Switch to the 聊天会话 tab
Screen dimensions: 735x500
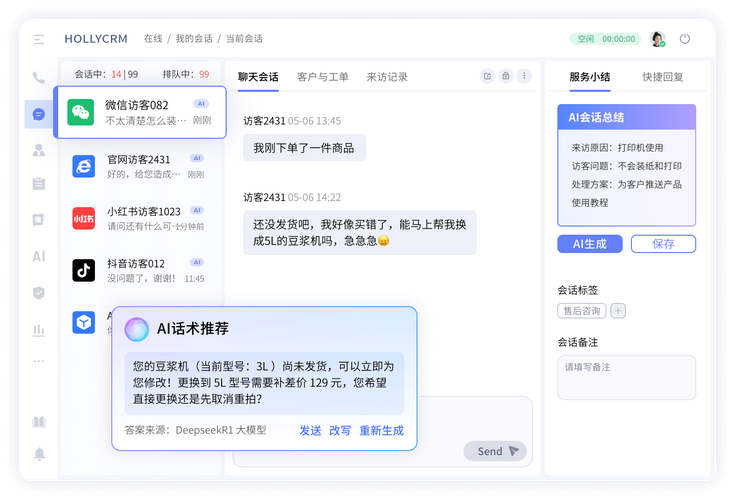tap(258, 77)
